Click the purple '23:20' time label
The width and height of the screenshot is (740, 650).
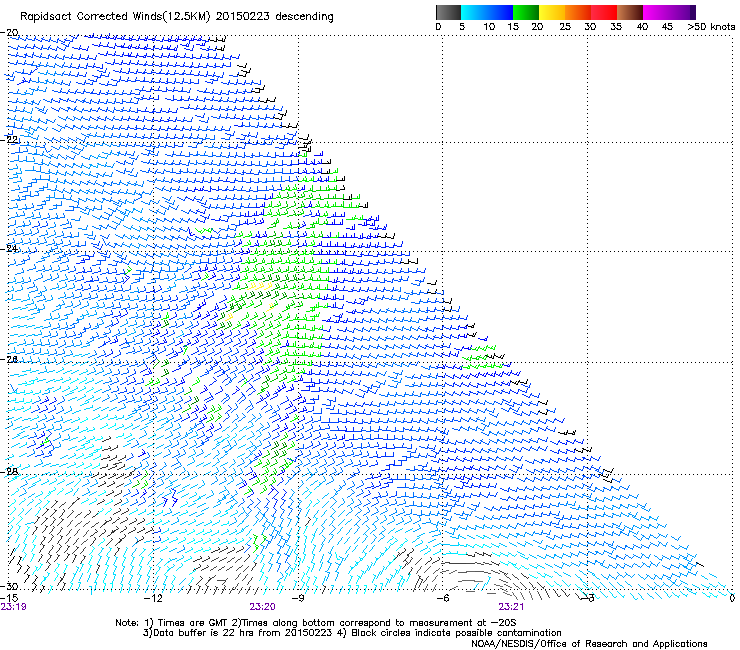pyautogui.click(x=262, y=607)
